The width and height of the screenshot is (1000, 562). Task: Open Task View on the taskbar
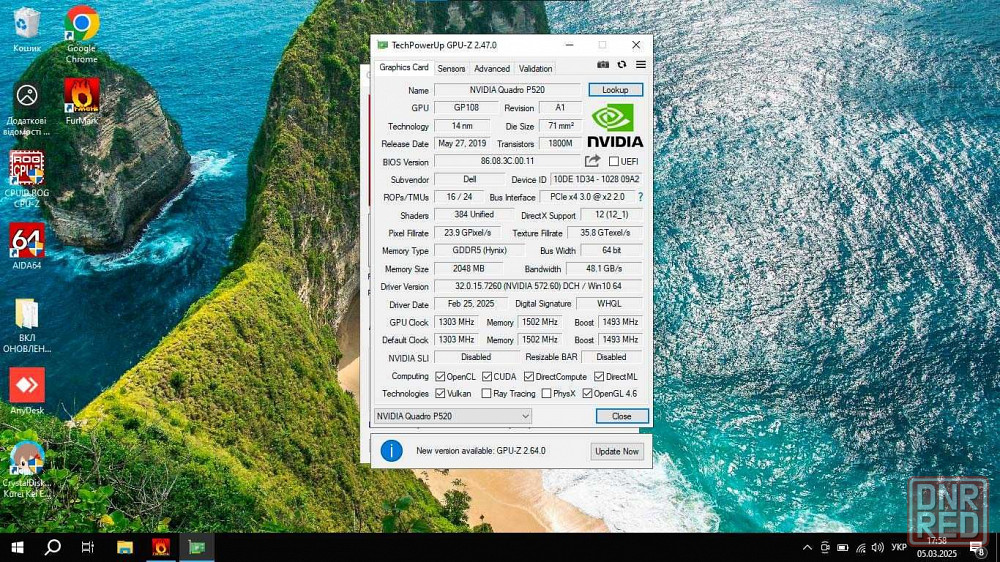88,547
